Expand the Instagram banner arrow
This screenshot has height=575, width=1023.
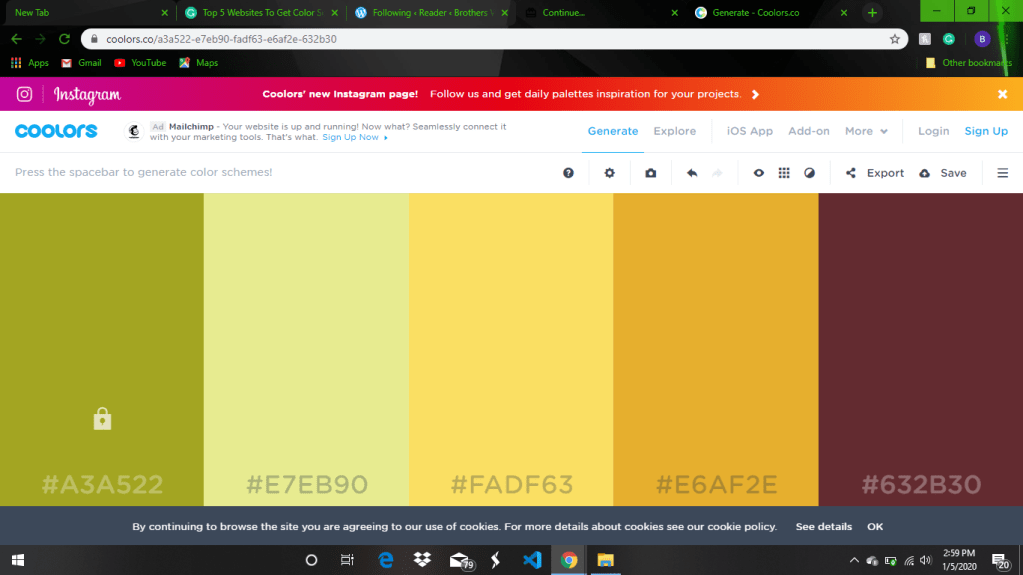(756, 94)
